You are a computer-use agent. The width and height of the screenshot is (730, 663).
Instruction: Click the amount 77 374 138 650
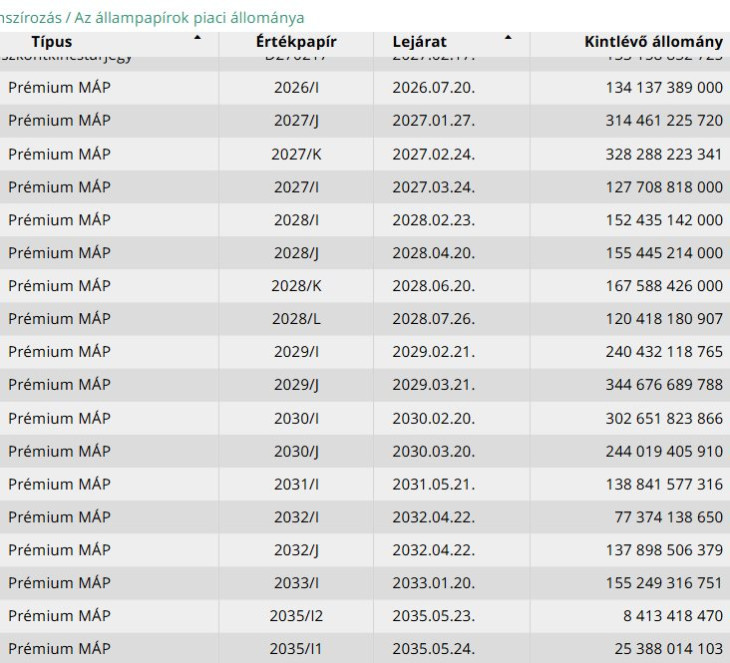(668, 517)
